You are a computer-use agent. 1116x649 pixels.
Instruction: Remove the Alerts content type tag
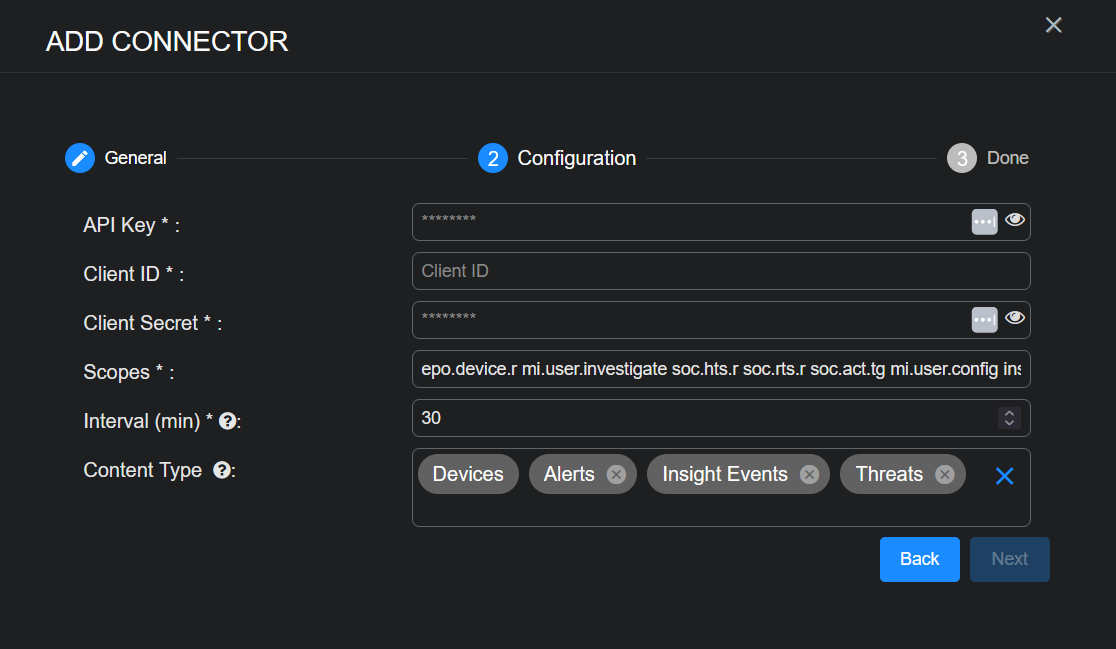tap(616, 474)
